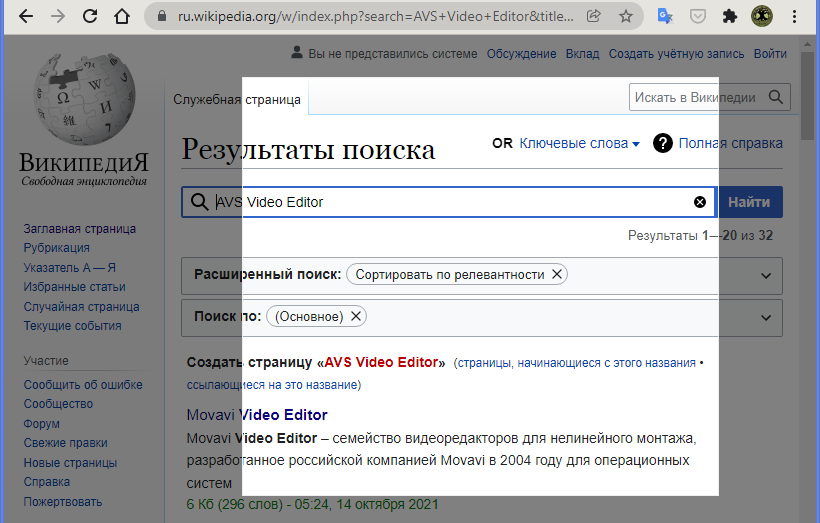Click the Войти login link
Screen dimensions: 820x523
(770, 54)
